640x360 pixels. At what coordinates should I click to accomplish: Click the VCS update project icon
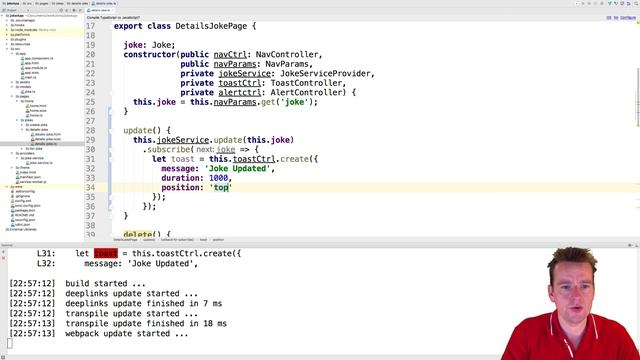609,4
